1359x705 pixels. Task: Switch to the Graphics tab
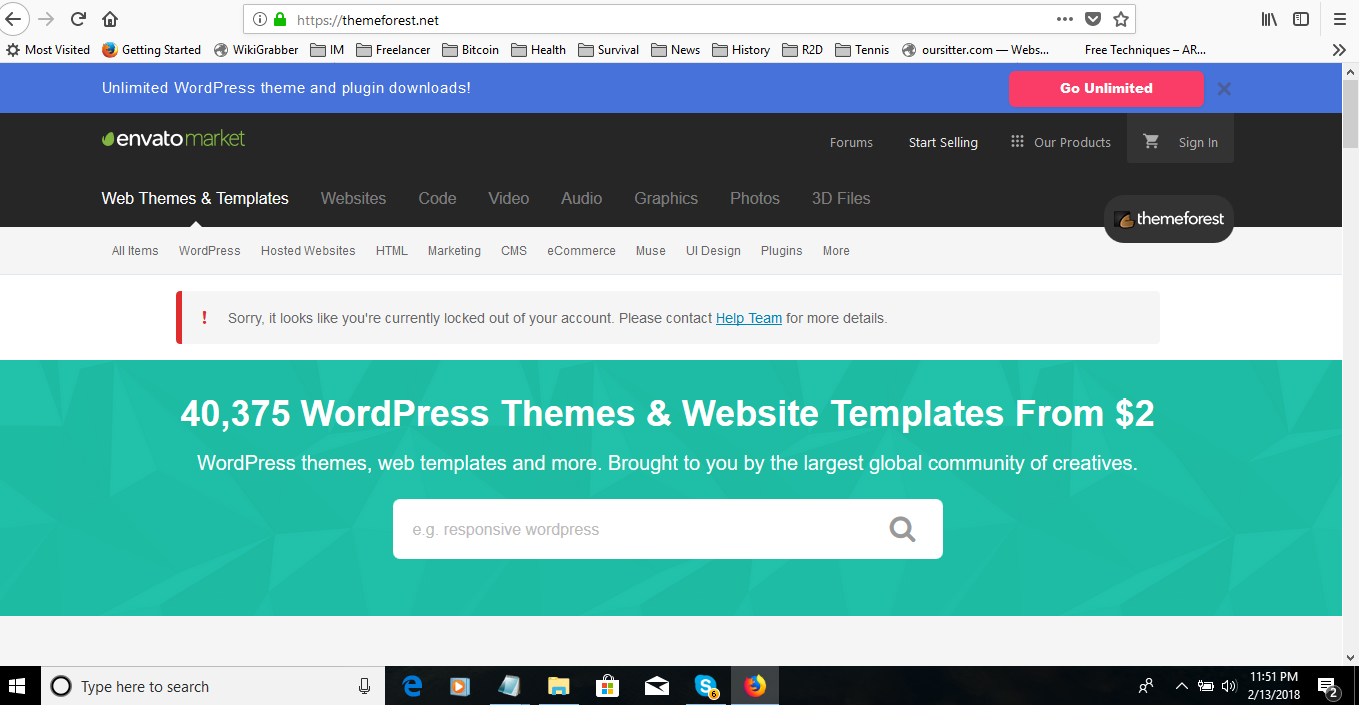(666, 198)
